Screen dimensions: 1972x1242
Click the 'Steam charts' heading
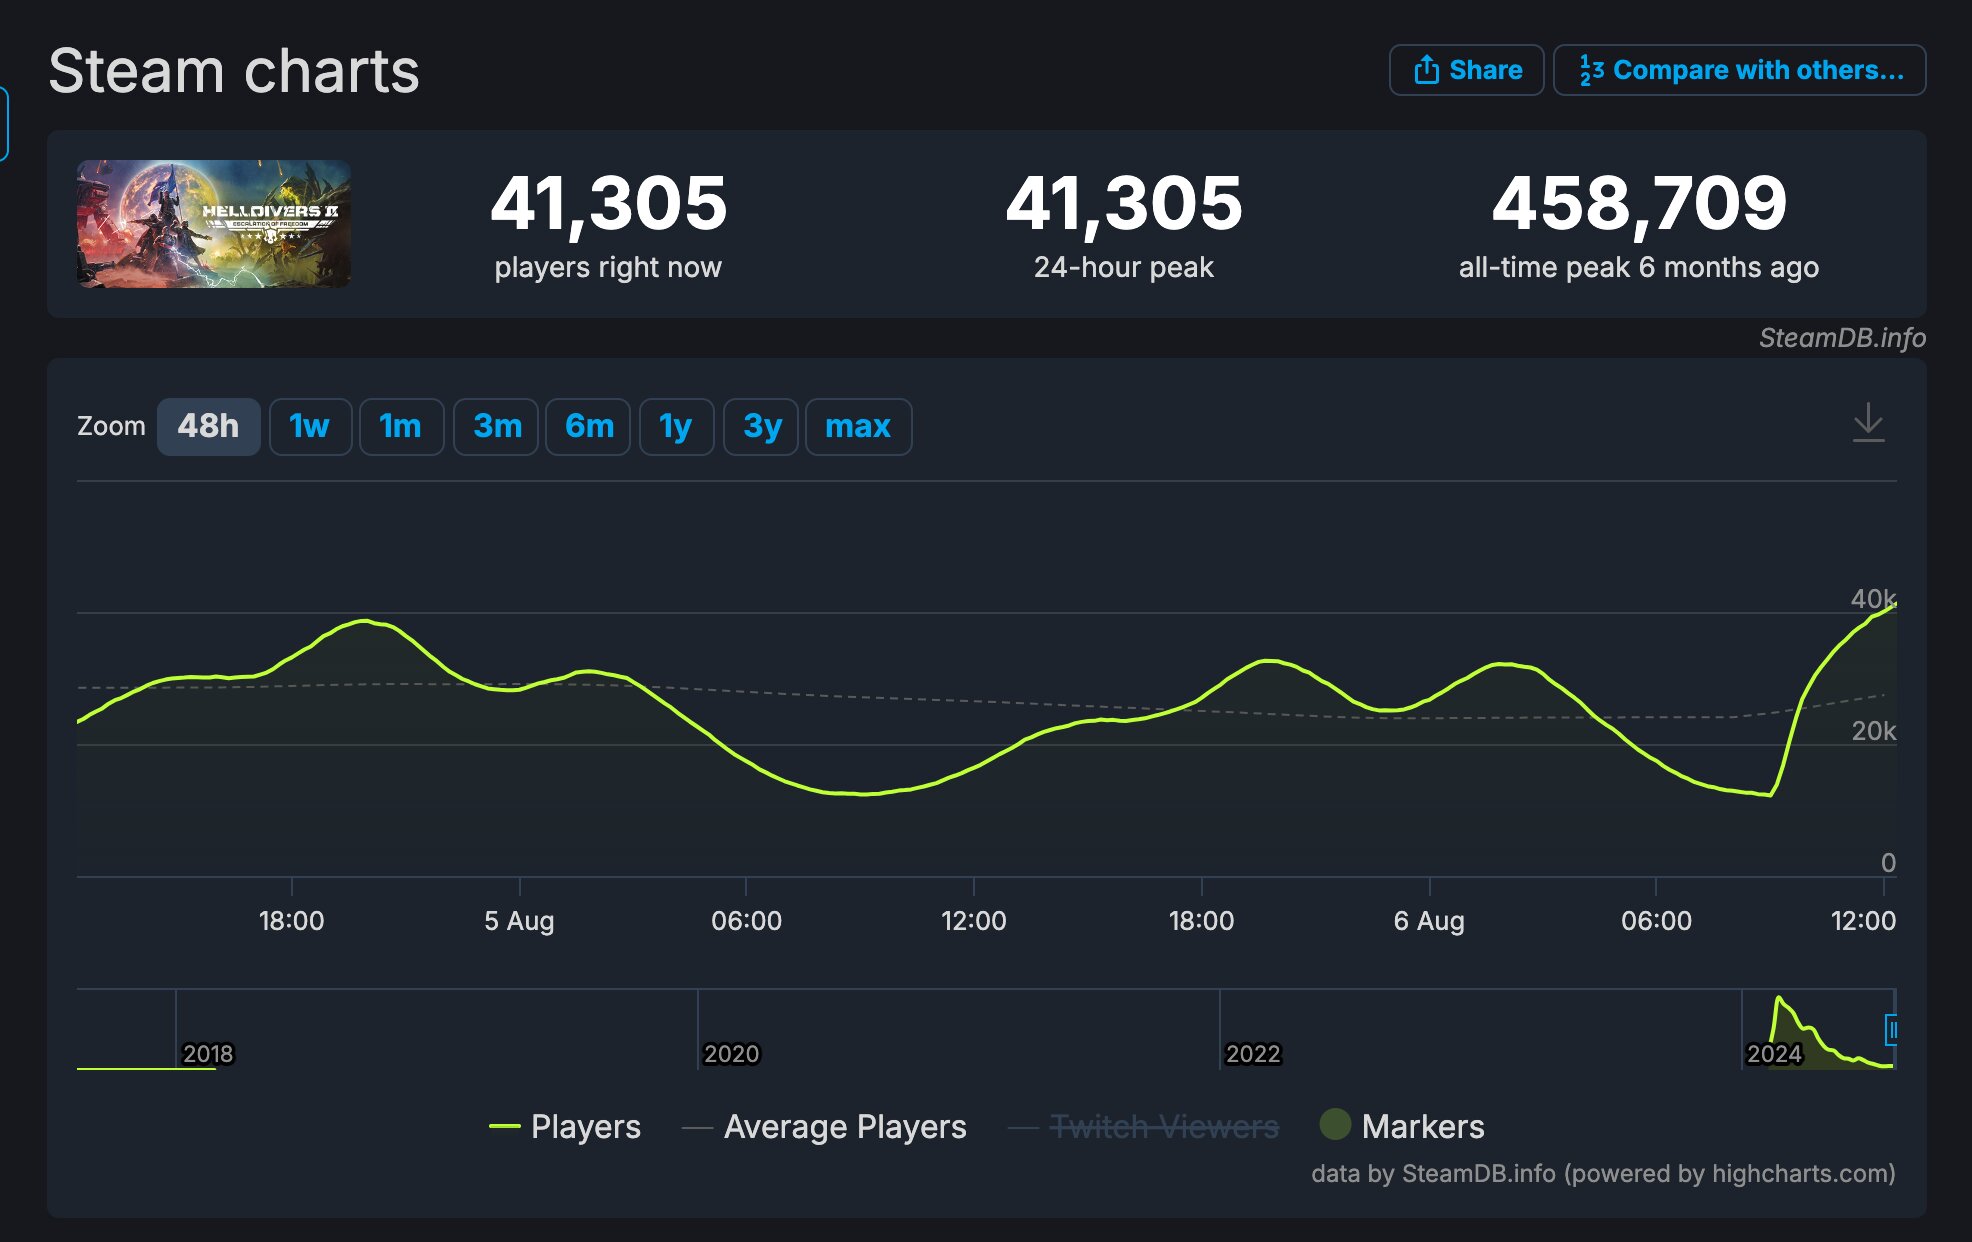pyautogui.click(x=234, y=71)
